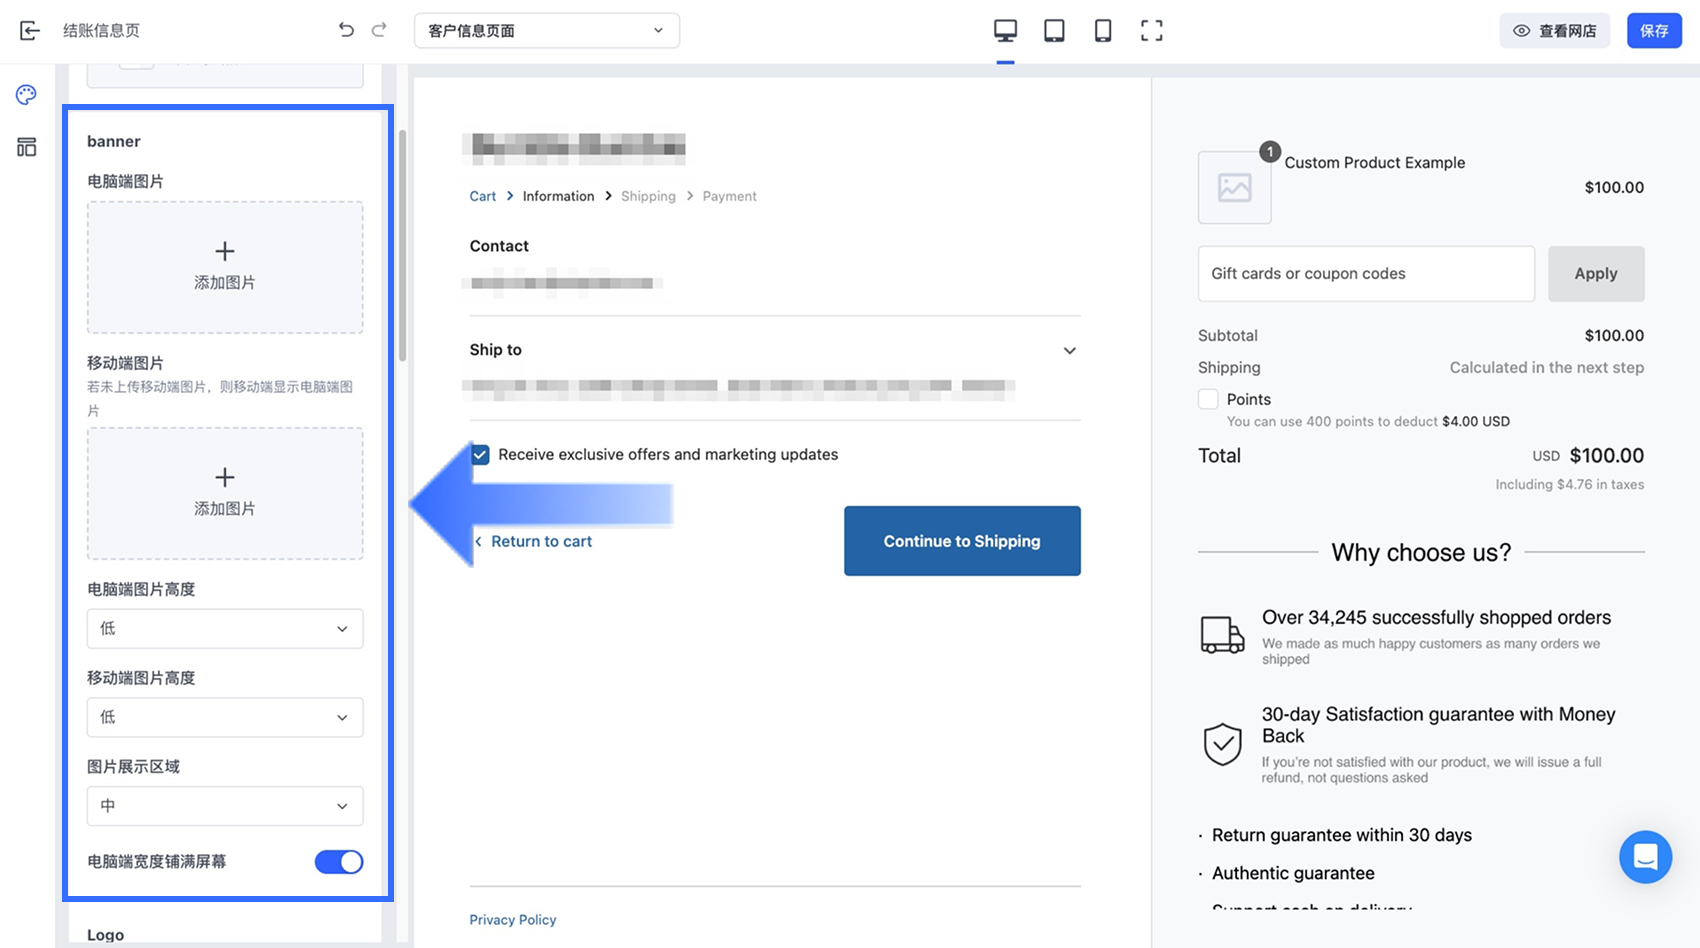The height and width of the screenshot is (948, 1700).
Task: Click the banner section heading
Action: coord(114,141)
